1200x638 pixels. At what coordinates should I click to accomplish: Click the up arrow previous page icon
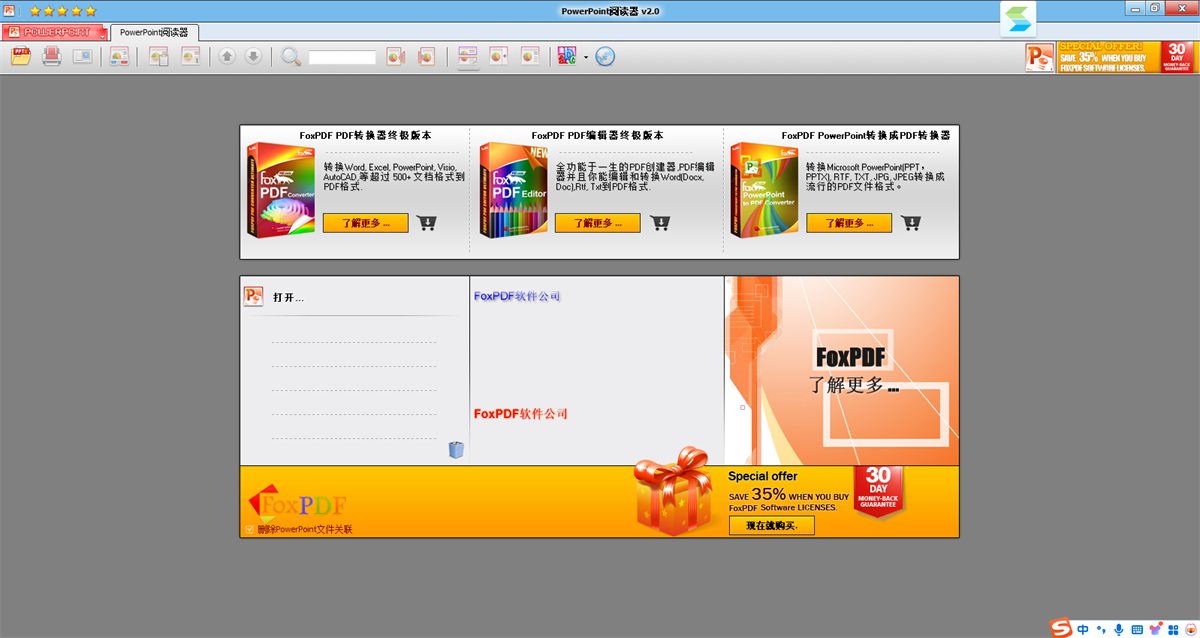pos(227,56)
